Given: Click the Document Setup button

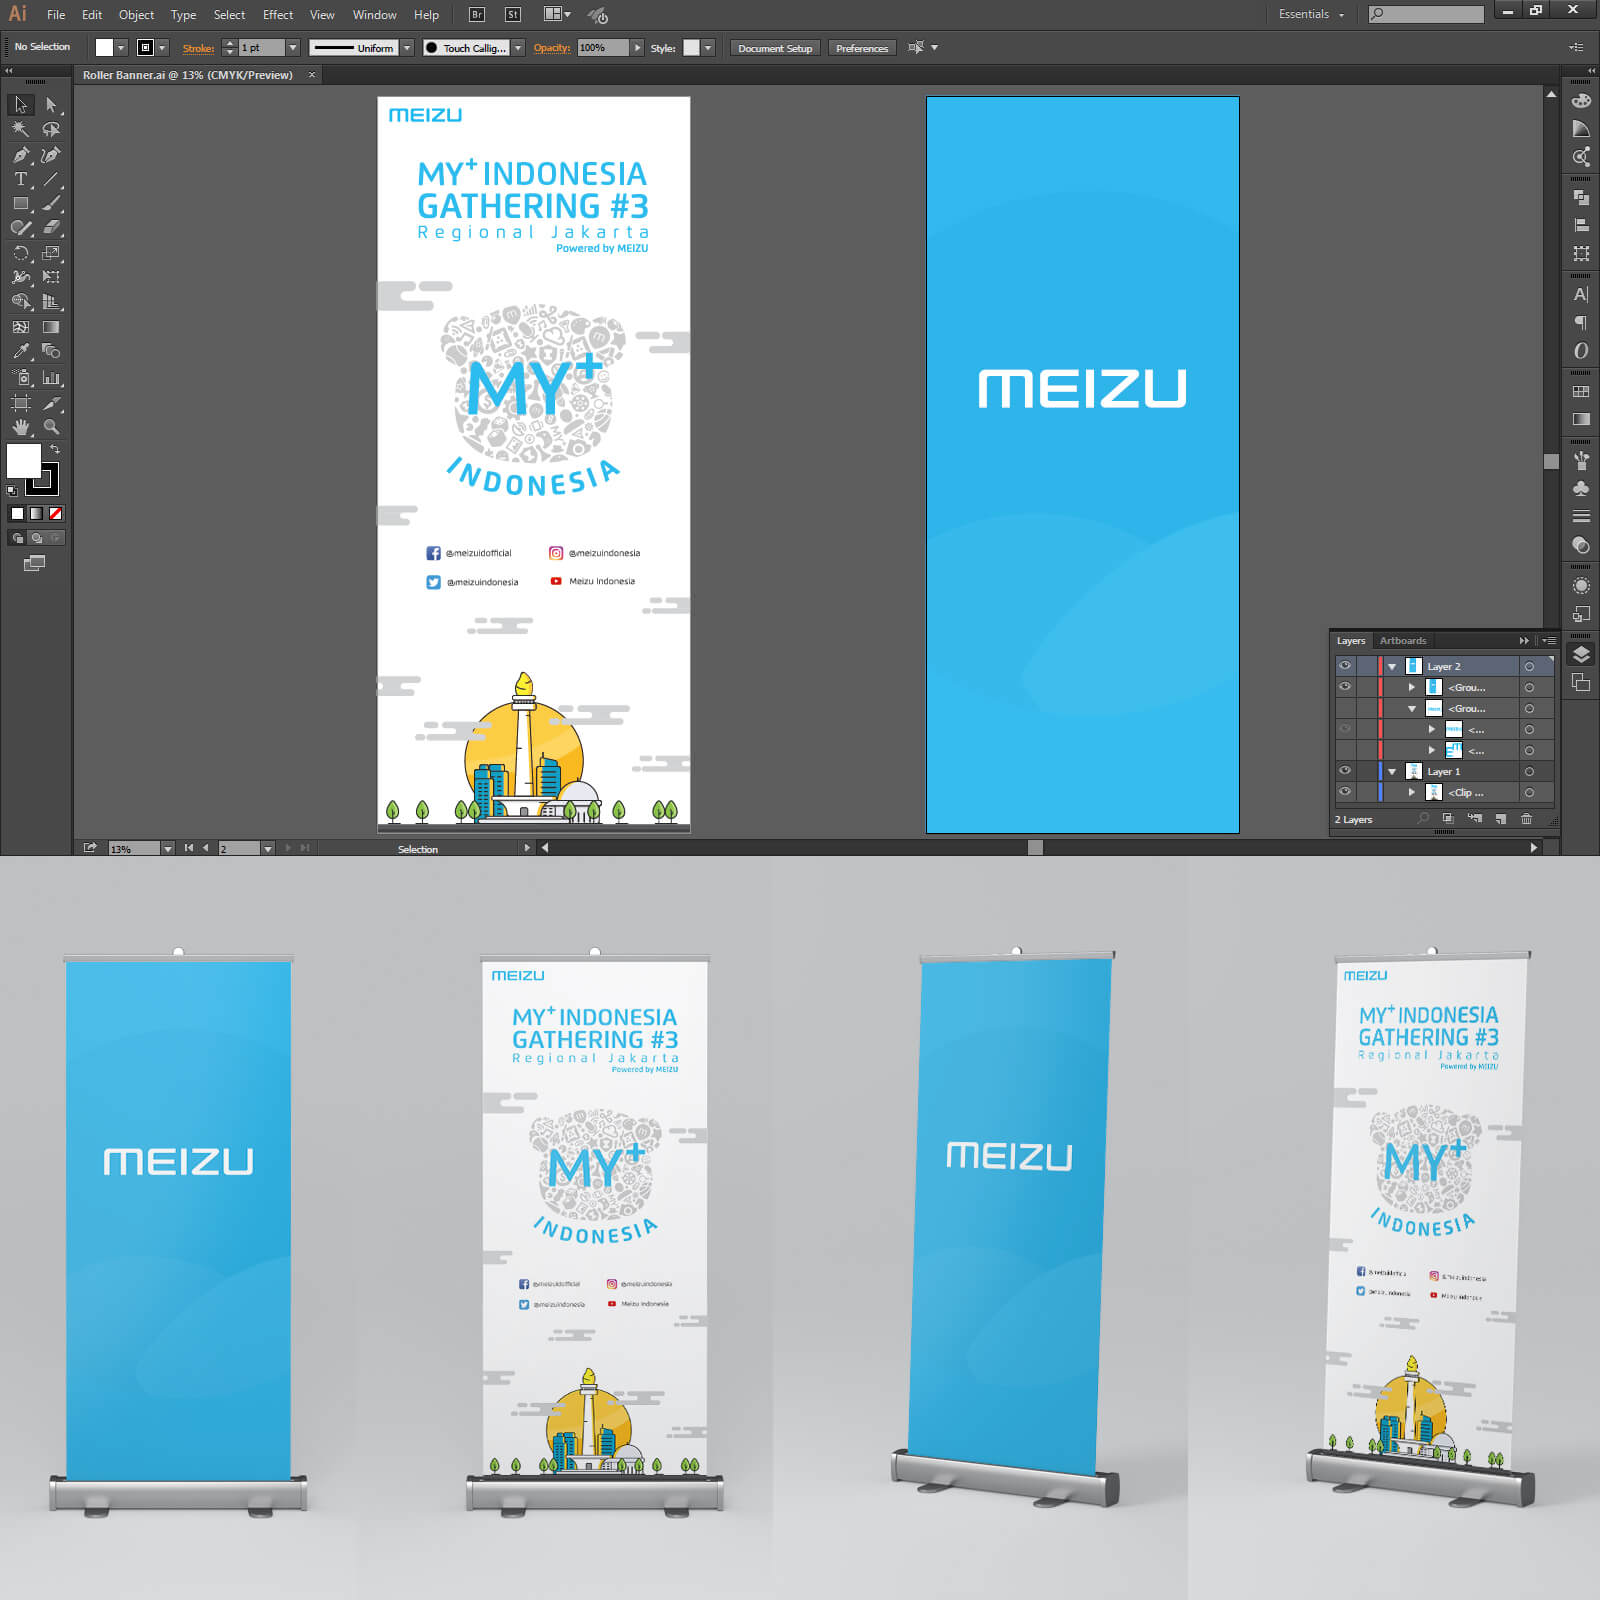Looking at the screenshot, I should [x=775, y=48].
